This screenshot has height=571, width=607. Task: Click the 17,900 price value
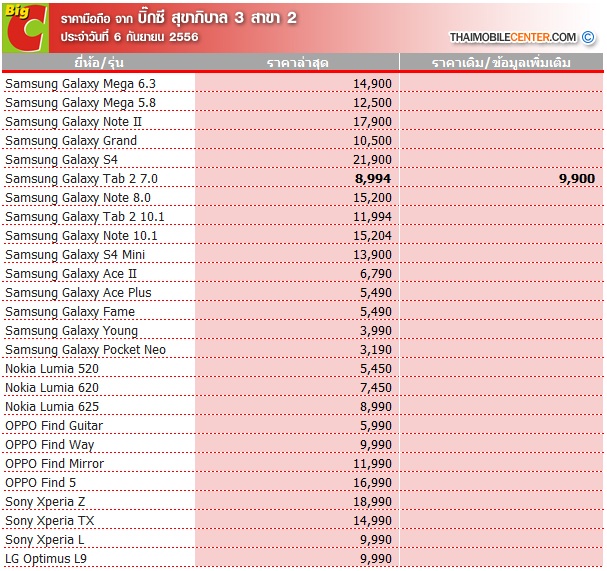click(372, 122)
